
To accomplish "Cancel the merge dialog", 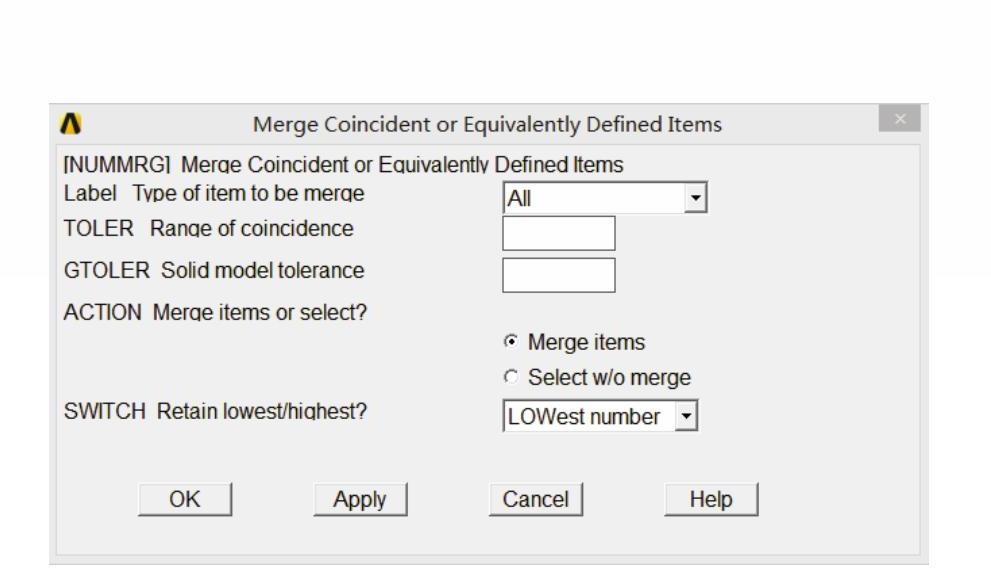I will click(535, 499).
